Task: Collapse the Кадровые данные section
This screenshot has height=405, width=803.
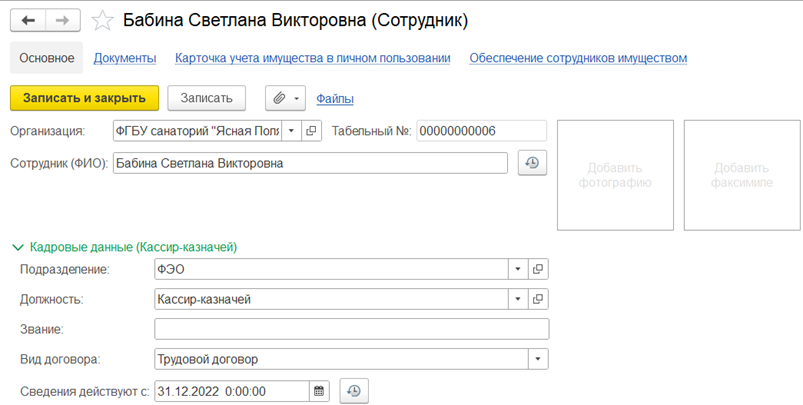Action: point(18,248)
